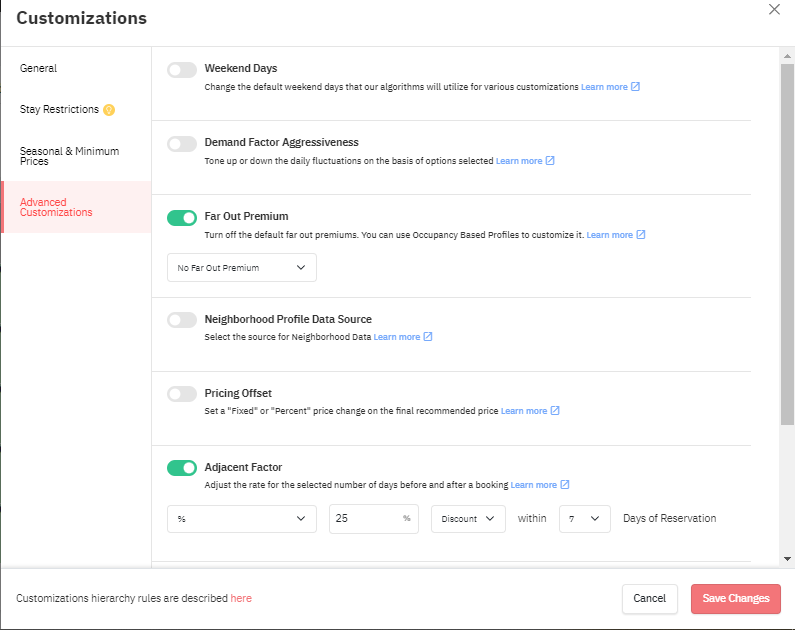Close the Customizations dialog with X
The width and height of the screenshot is (795, 630).
click(774, 9)
